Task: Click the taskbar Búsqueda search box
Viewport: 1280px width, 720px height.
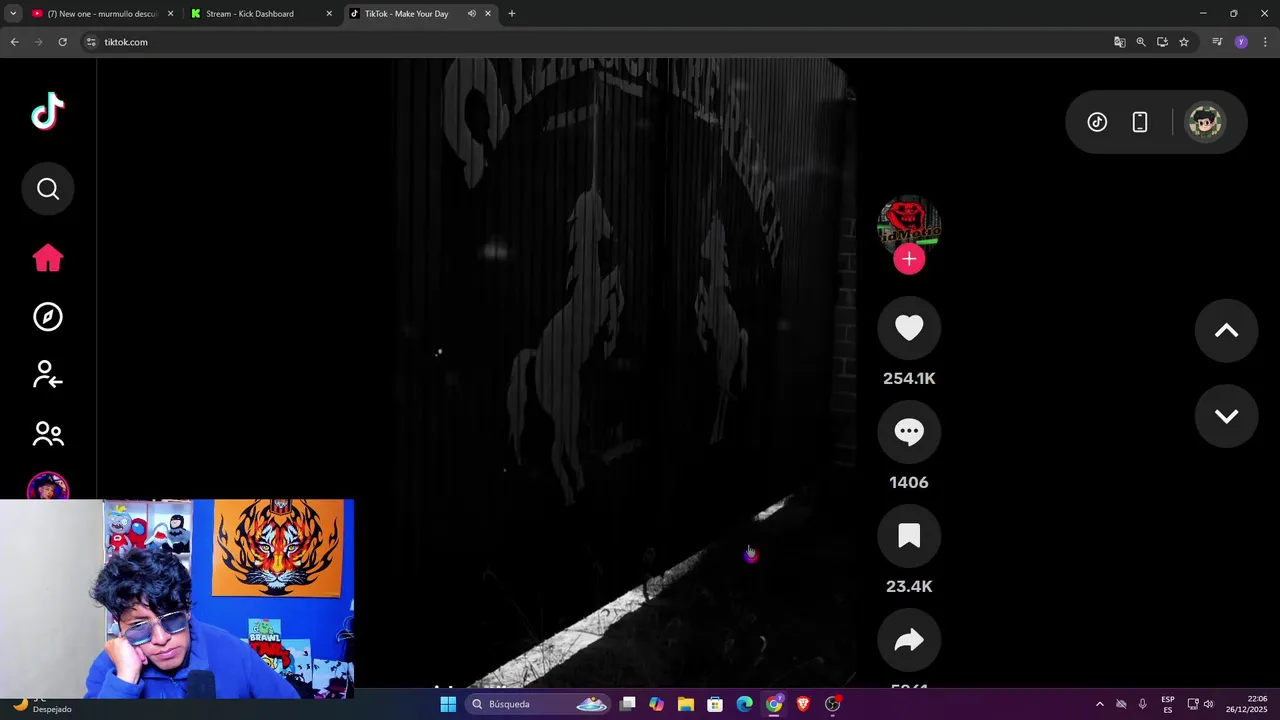Action: coord(538,704)
